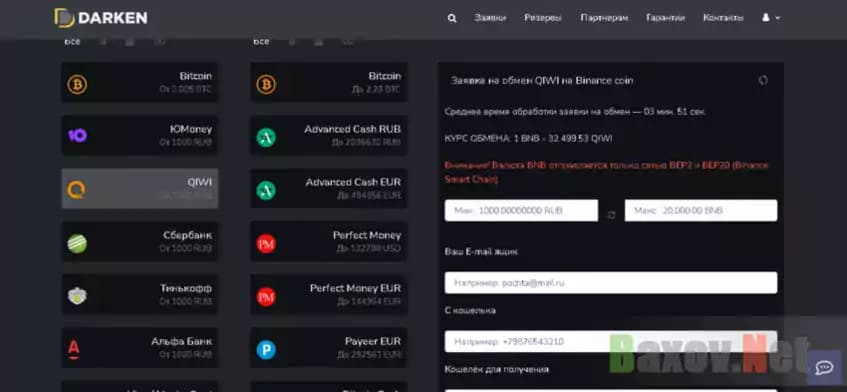Click Bitcoin 'От 0.005 BTC' limit text
Viewport: 847px width, 392px height.
186,89
